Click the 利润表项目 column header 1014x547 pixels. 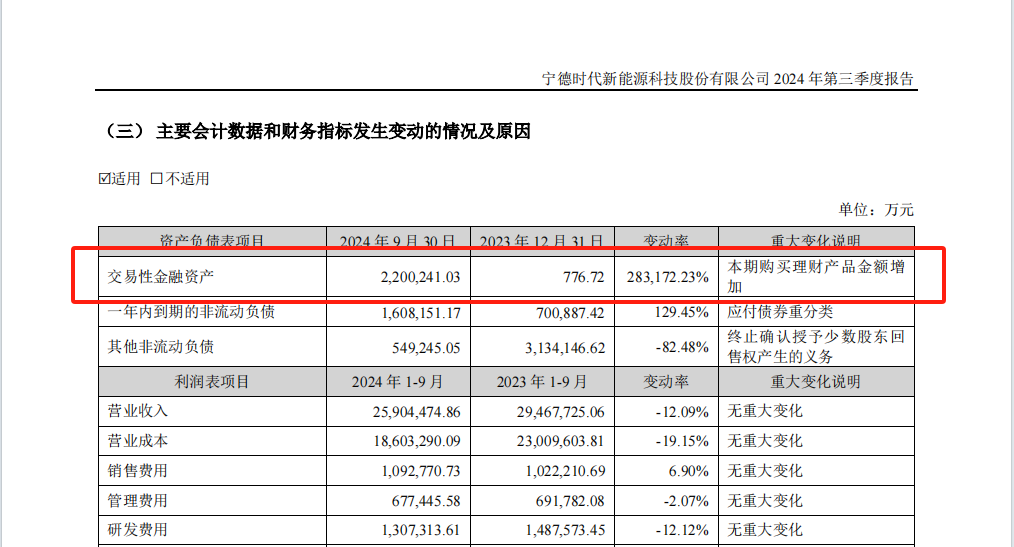click(x=212, y=382)
